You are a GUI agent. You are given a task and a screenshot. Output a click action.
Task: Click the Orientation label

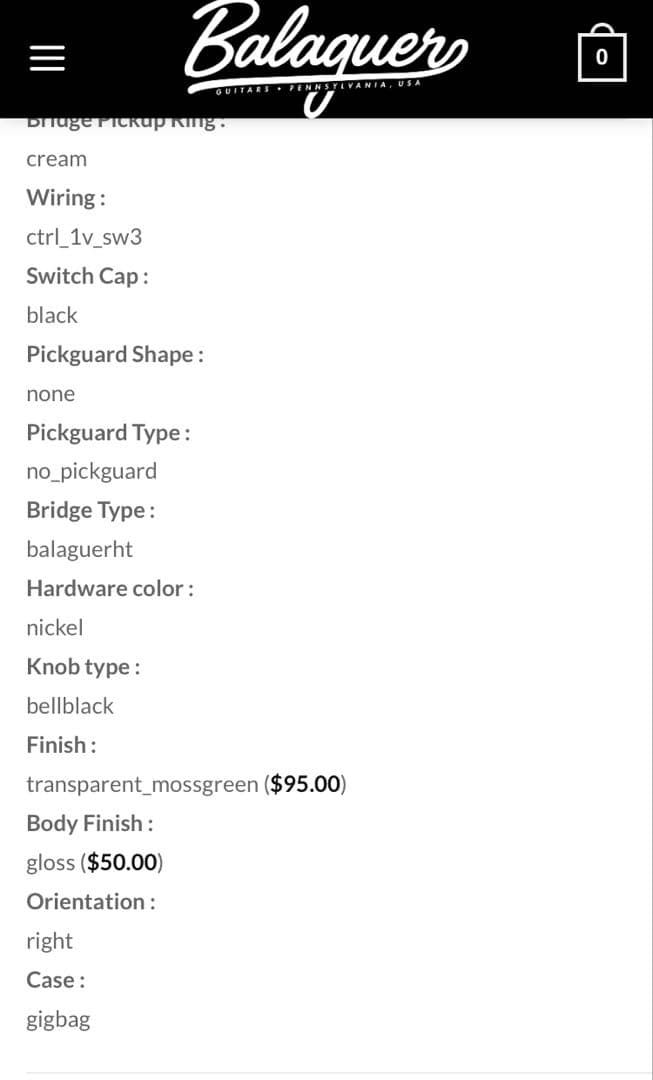pos(90,901)
